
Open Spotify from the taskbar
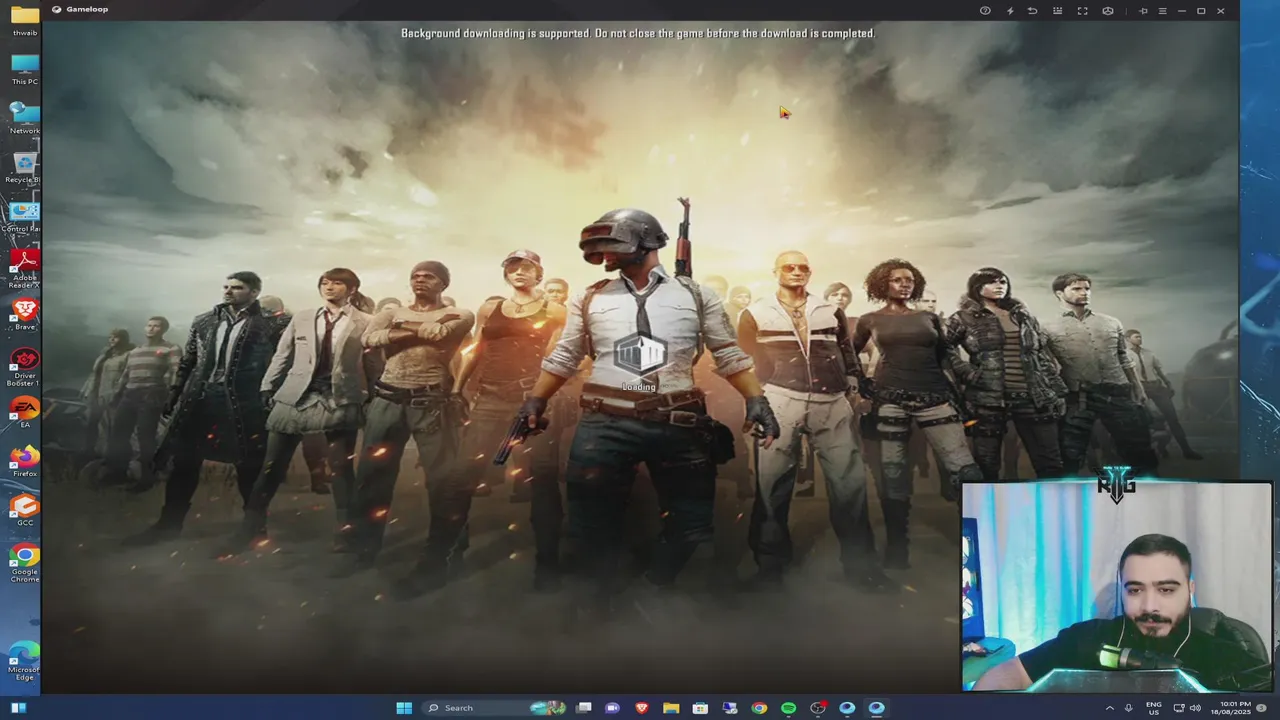coord(788,708)
